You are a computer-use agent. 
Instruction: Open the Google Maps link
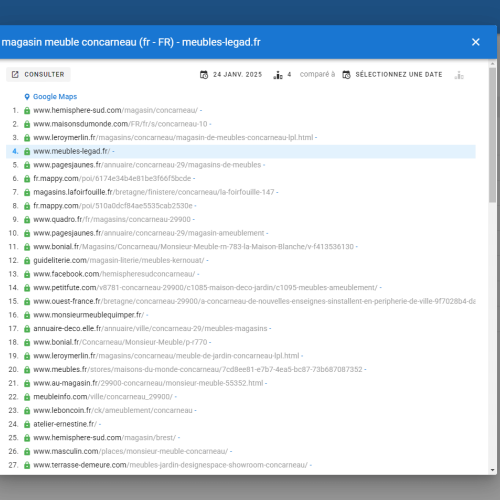point(55,97)
